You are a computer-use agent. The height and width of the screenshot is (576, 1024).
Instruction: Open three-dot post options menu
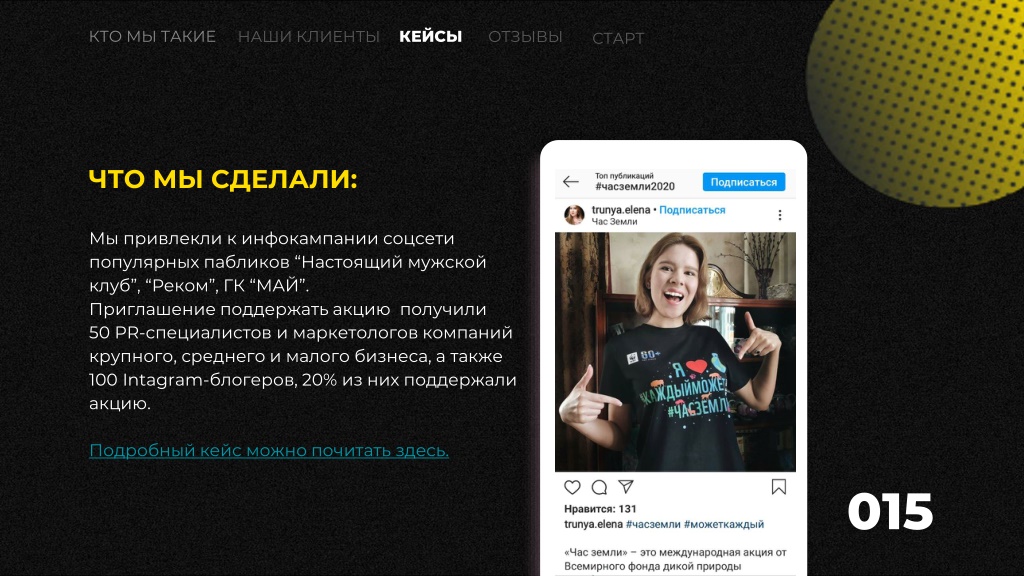(780, 215)
